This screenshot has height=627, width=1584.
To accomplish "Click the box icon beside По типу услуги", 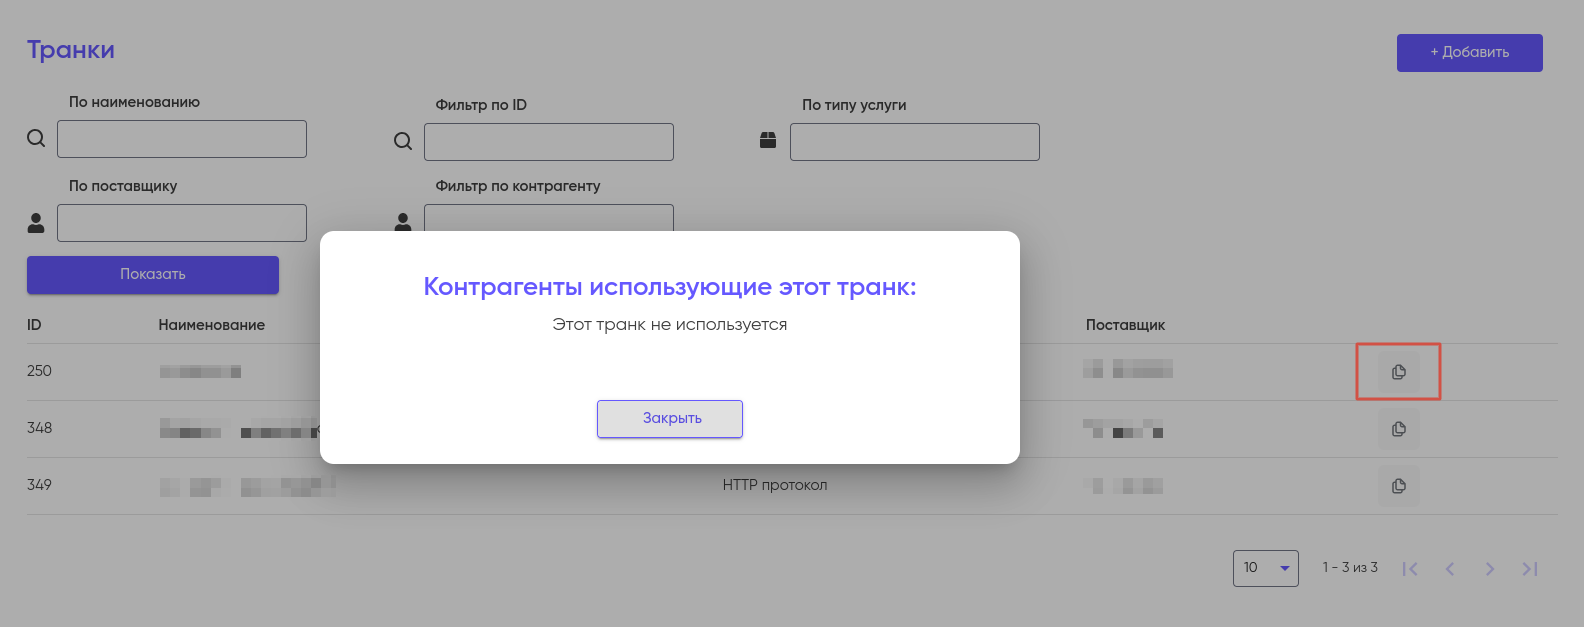I will click(768, 141).
